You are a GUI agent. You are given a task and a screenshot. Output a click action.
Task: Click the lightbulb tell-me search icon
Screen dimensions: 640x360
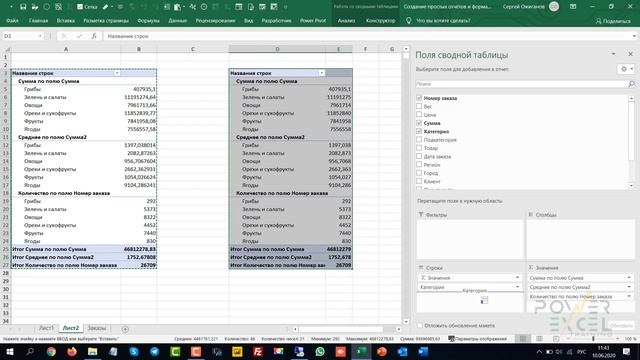click(x=409, y=20)
